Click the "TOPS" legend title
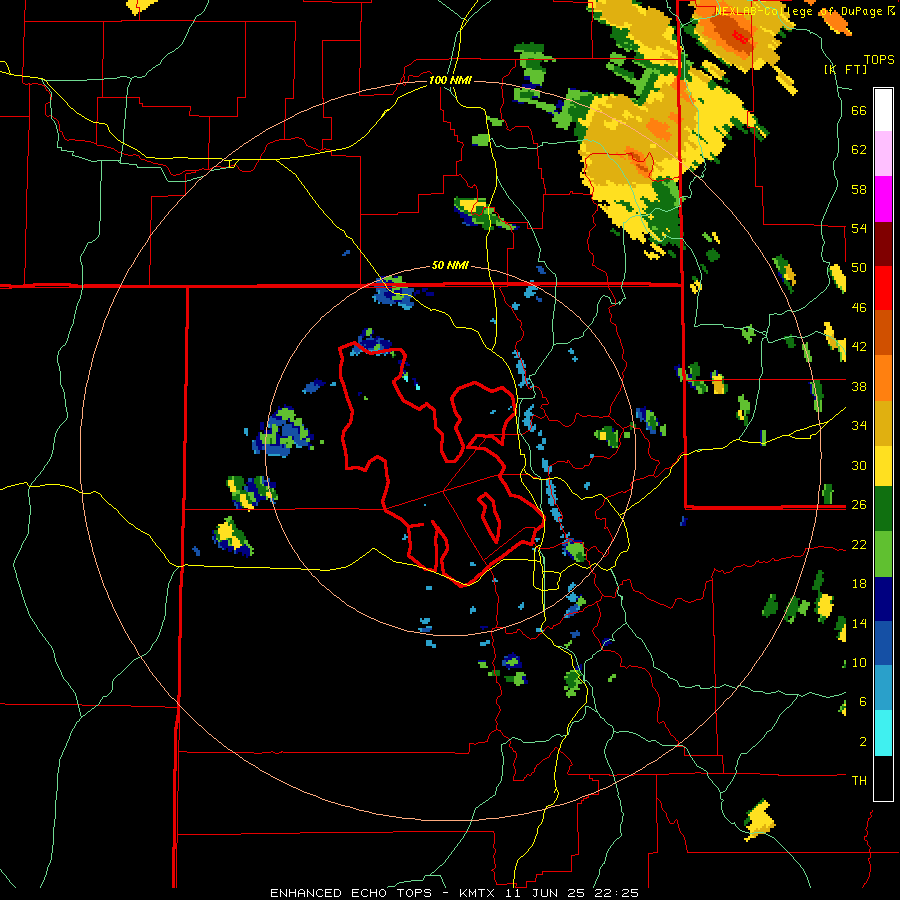The width and height of the screenshot is (900, 900). (x=879, y=60)
